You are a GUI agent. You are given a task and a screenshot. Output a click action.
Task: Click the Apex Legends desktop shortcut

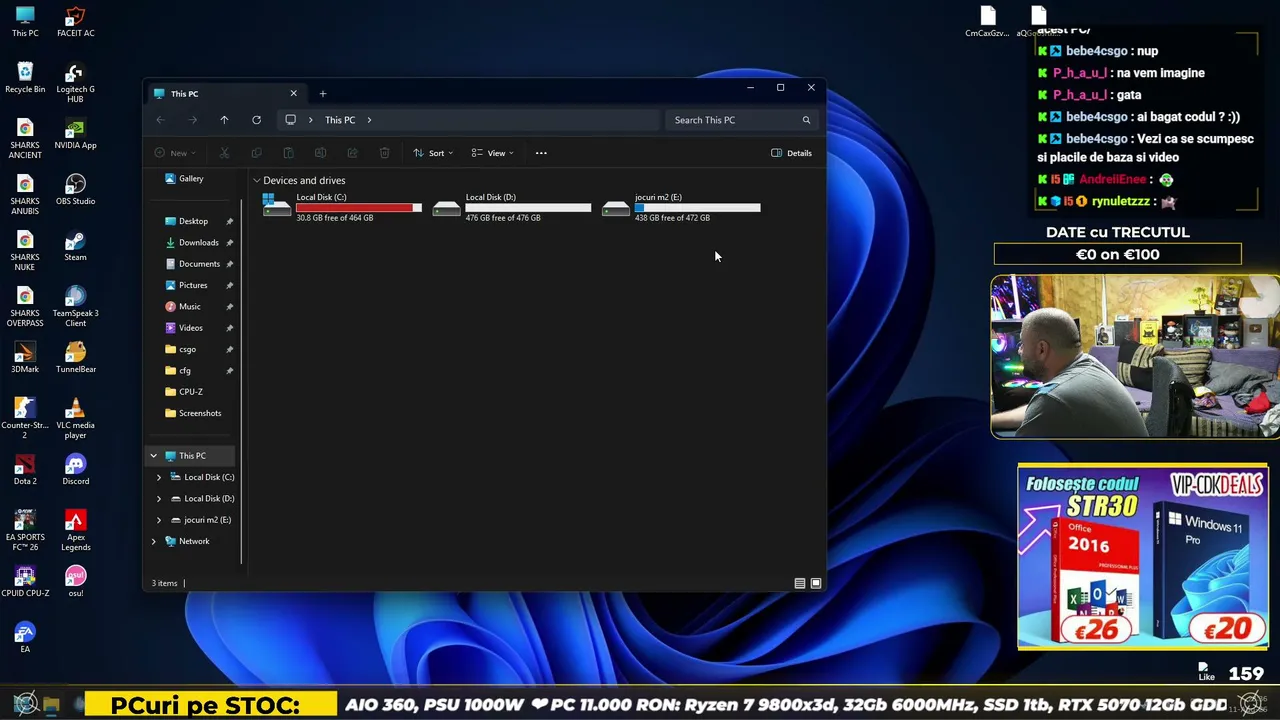[x=75, y=531]
